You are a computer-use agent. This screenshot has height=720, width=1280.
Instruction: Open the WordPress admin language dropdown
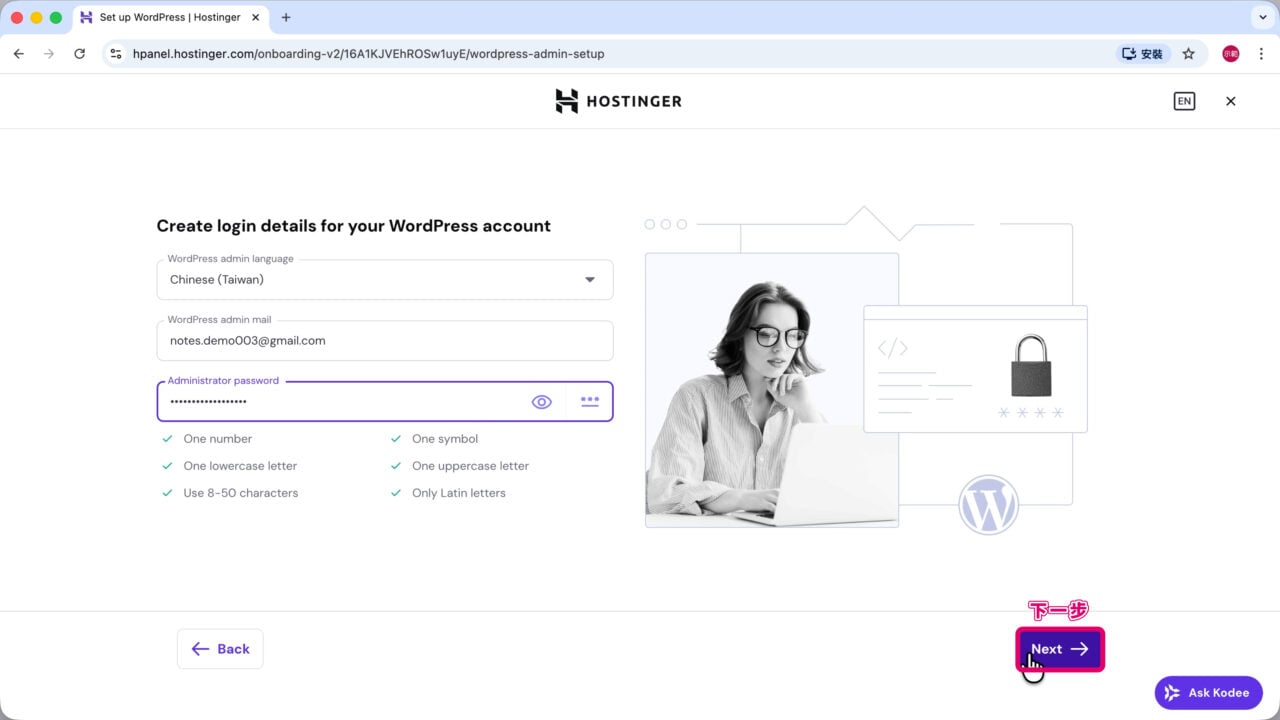coord(385,280)
